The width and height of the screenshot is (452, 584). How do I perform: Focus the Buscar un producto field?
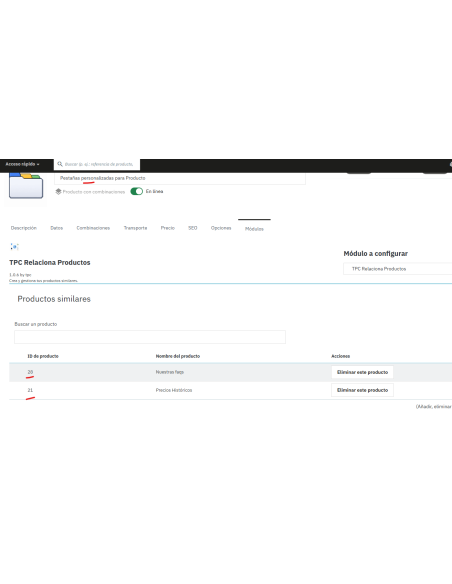(x=150, y=337)
